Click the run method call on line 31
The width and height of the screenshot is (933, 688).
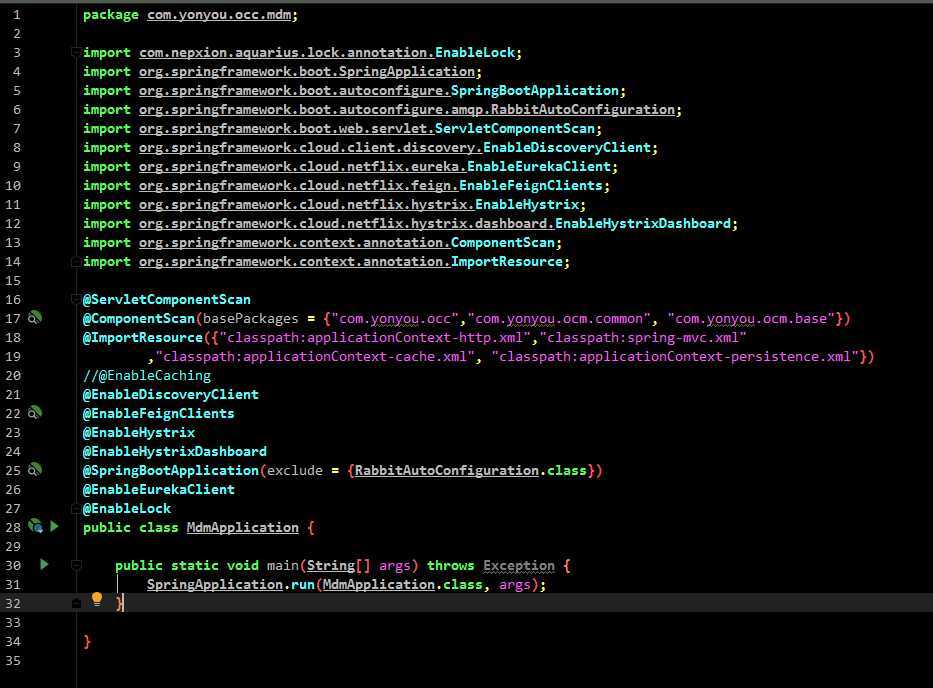tap(303, 584)
